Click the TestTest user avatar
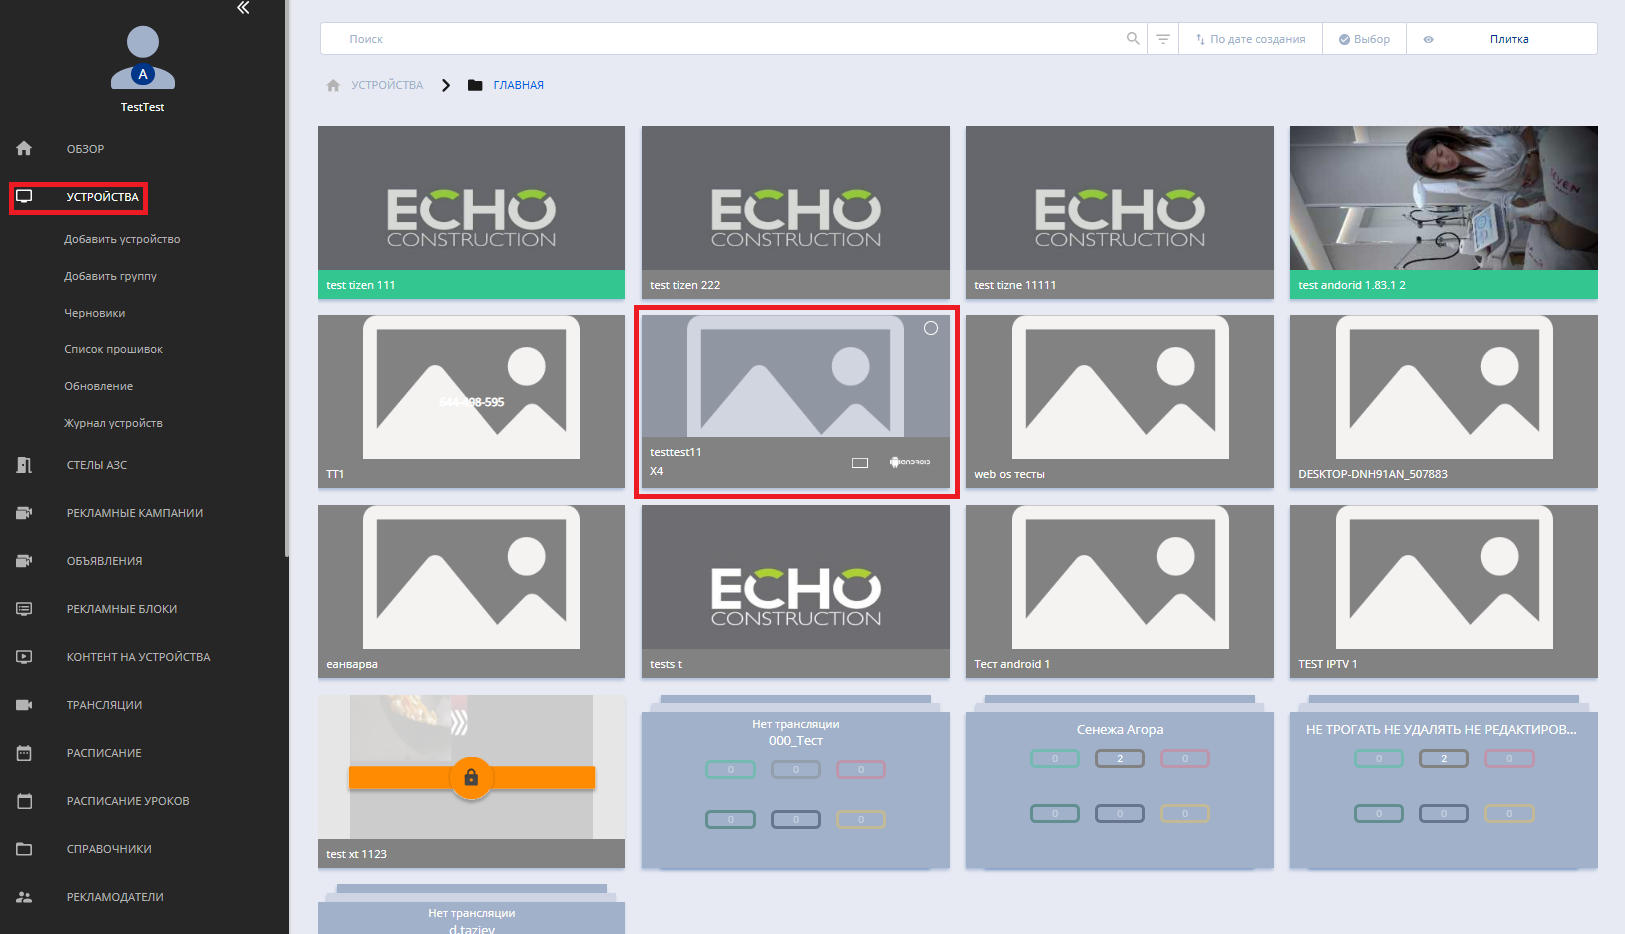This screenshot has height=934, width=1625. pyautogui.click(x=143, y=59)
